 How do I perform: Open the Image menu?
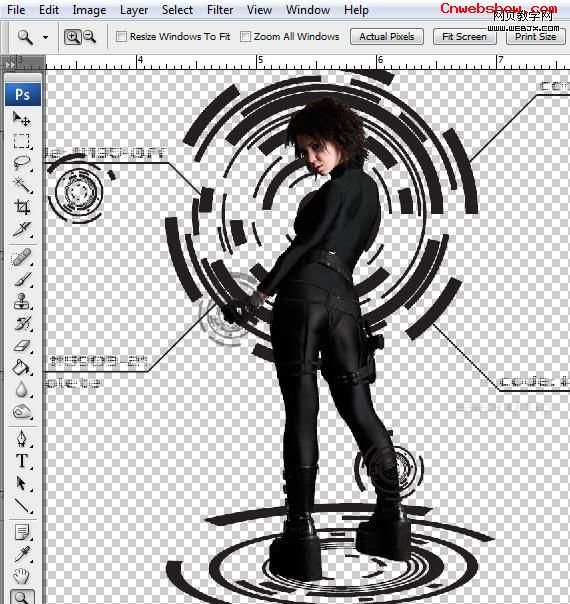pos(89,10)
